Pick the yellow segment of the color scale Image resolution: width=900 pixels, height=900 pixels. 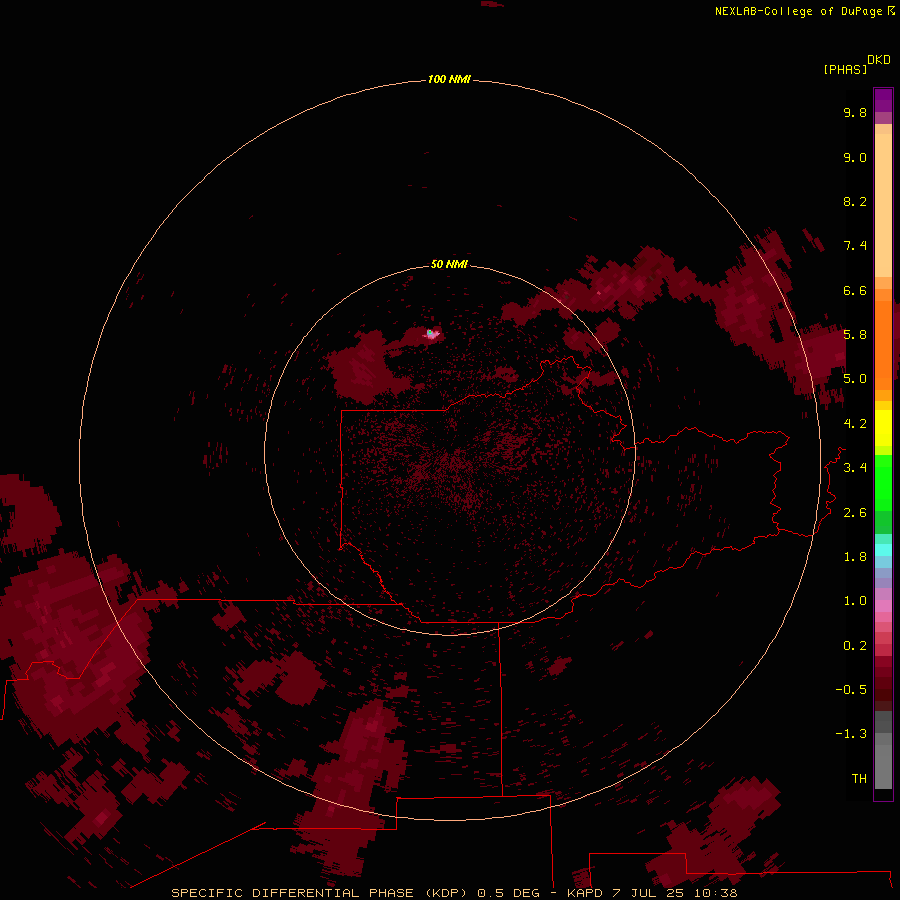click(883, 428)
